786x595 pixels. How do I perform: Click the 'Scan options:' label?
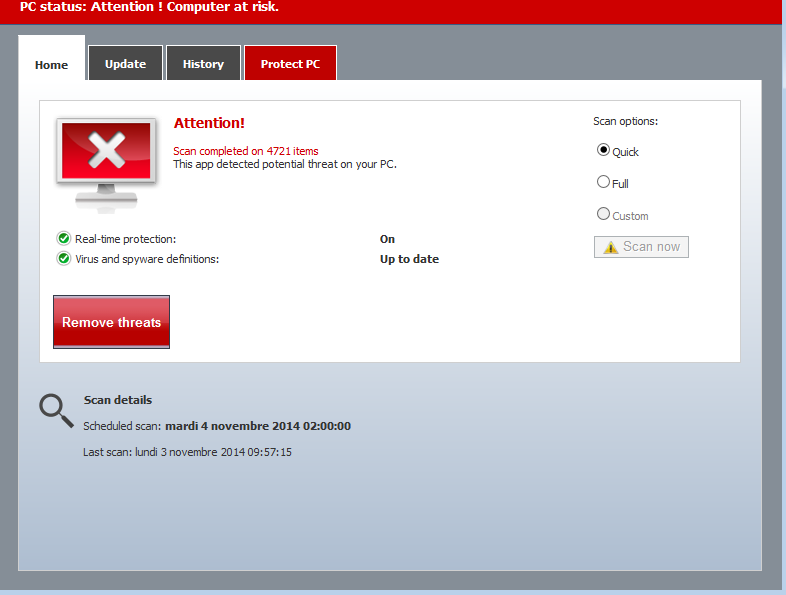pyautogui.click(x=625, y=121)
